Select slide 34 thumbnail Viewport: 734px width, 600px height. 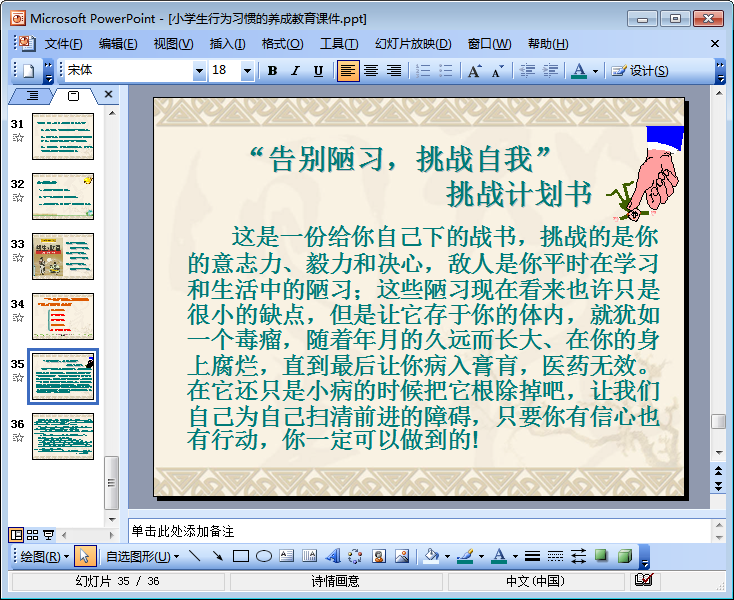tap(63, 316)
